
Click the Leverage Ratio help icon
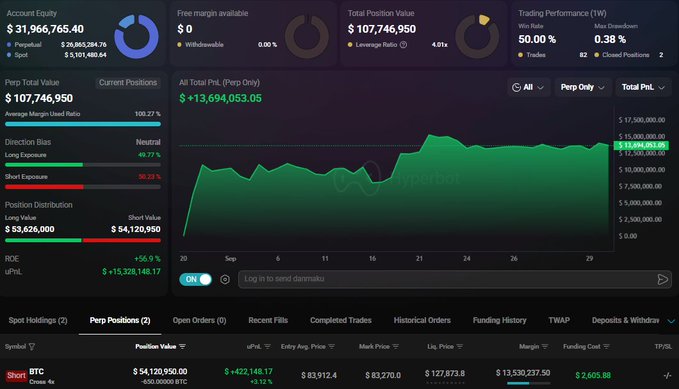pos(403,45)
